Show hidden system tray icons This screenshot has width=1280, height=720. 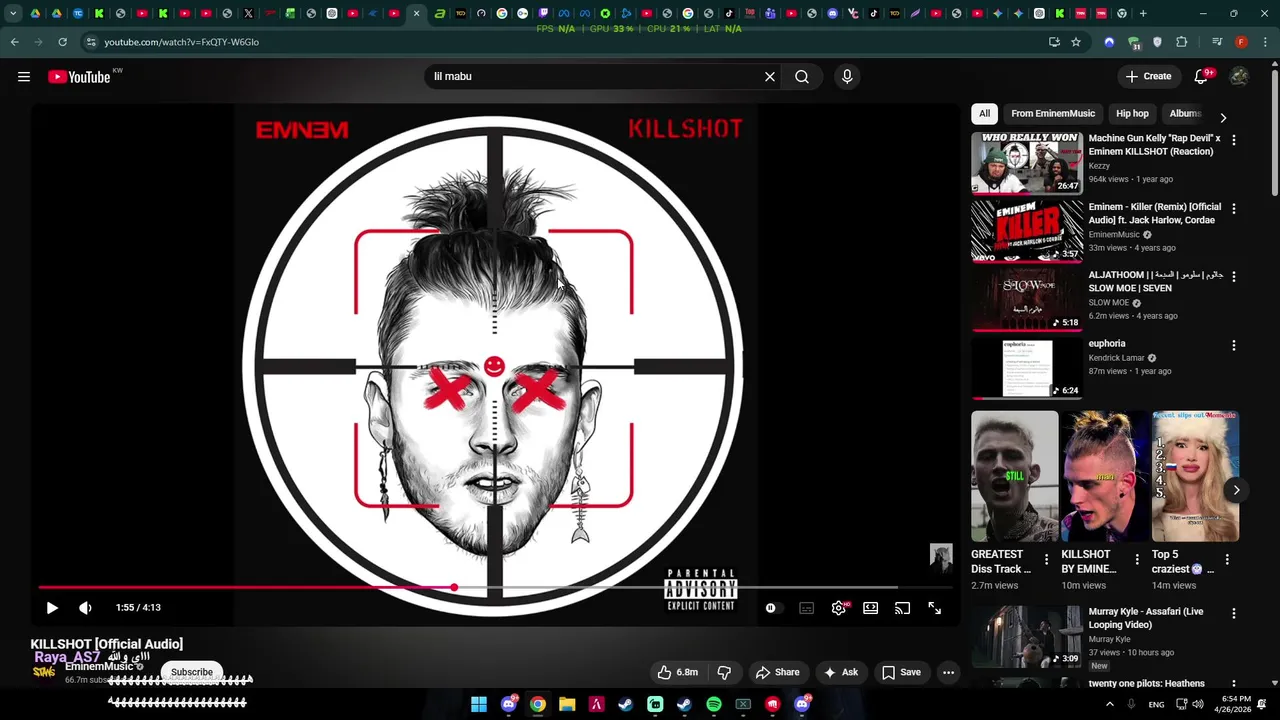1109,704
